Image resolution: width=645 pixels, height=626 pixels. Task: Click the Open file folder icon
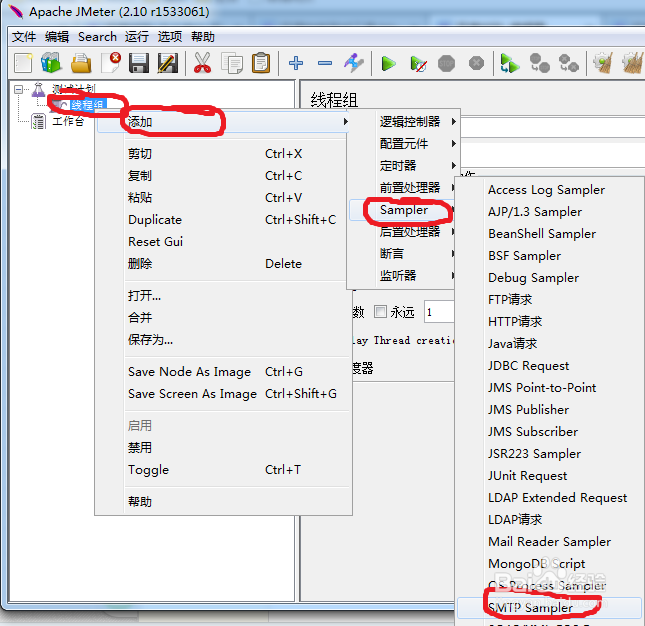pyautogui.click(x=81, y=63)
